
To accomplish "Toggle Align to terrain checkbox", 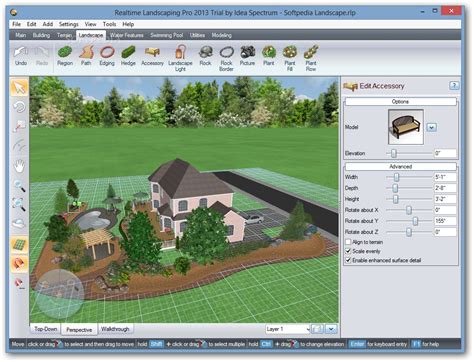I will (348, 242).
